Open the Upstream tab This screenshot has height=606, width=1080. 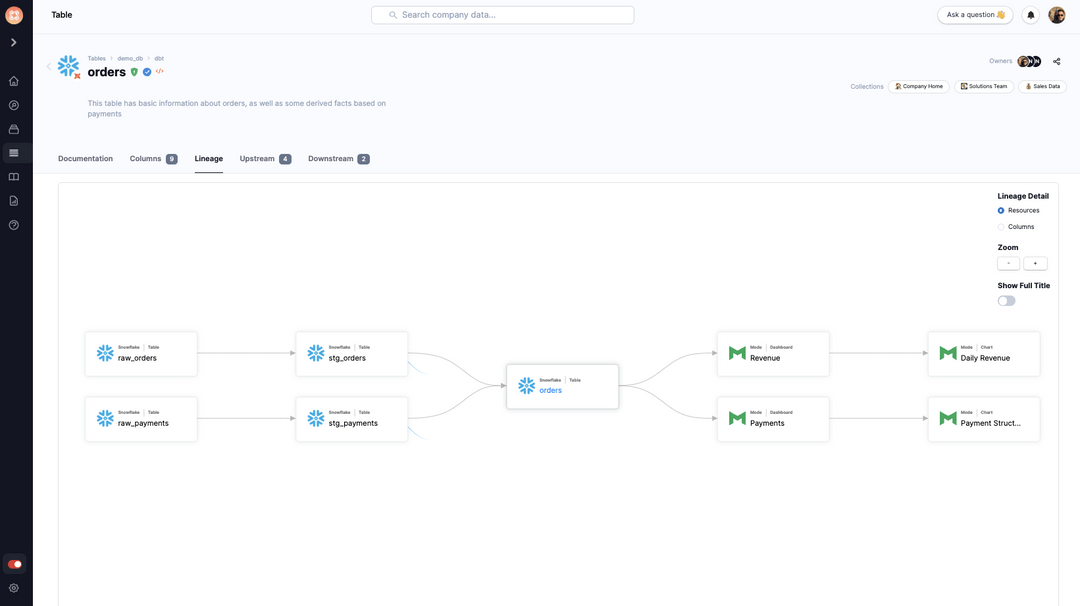tap(255, 158)
